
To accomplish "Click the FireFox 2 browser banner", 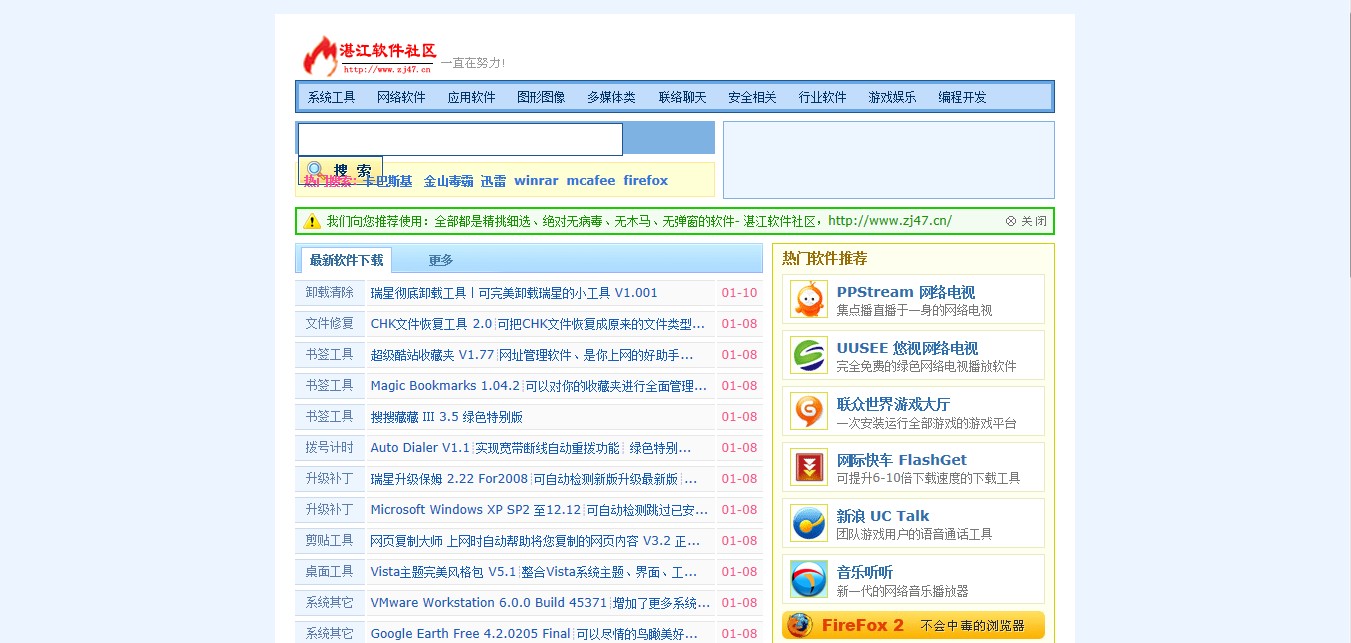I will [914, 625].
